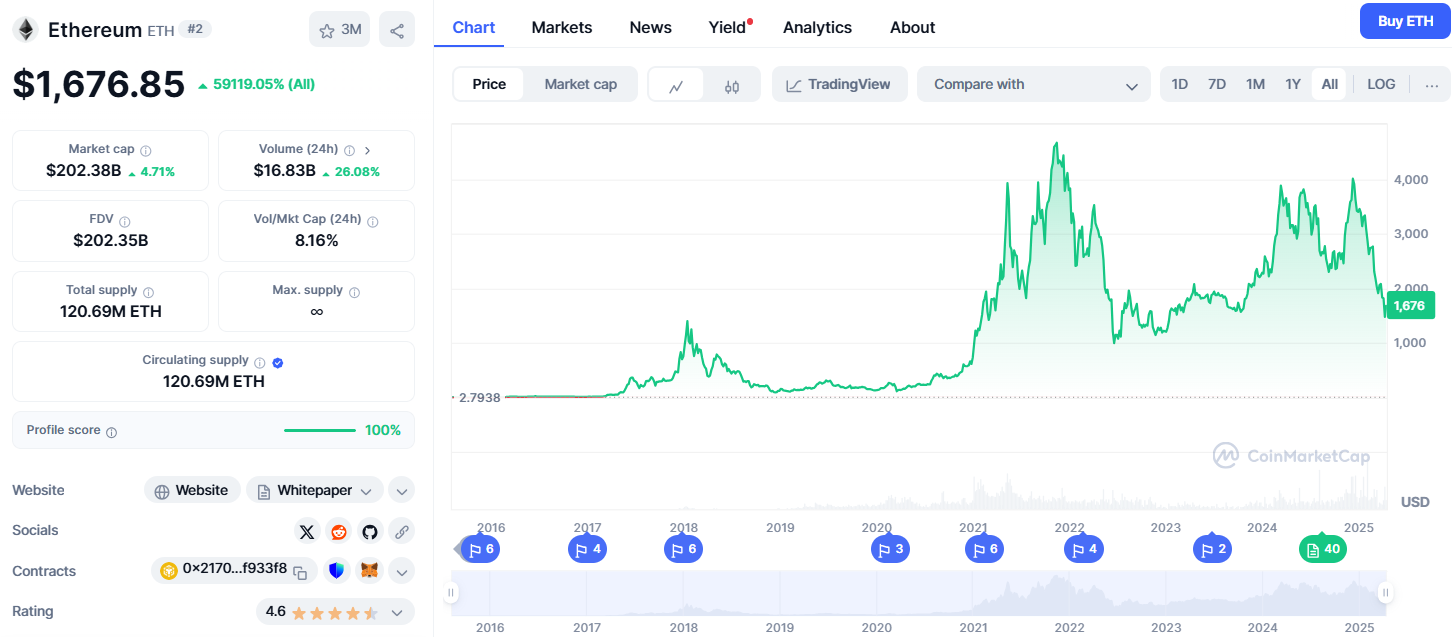Open the share icon next to watchlist
The width and height of the screenshot is (1452, 637).
click(x=396, y=29)
